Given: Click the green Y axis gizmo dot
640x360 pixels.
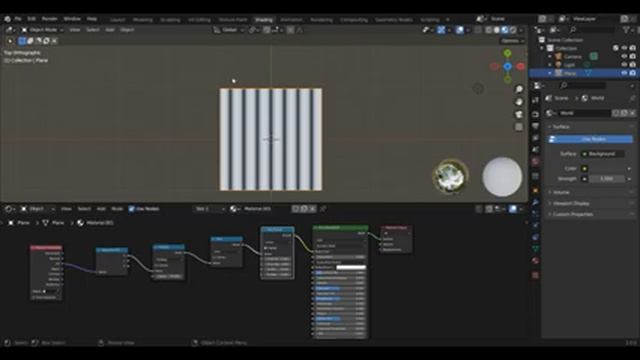Looking at the screenshot, I should coord(507,53).
